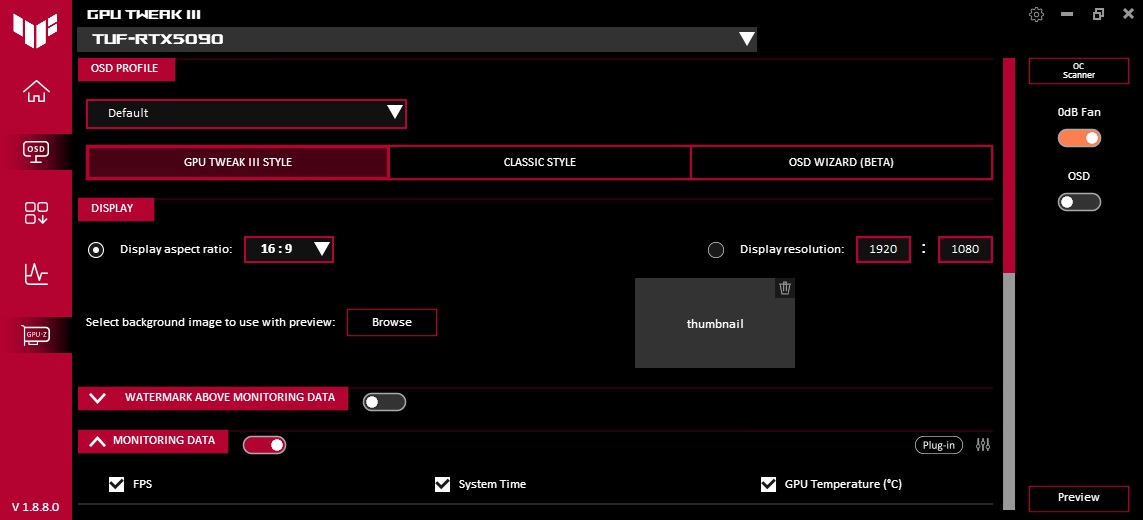This screenshot has width=1143, height=520.
Task: Click the background thumbnail preview box
Action: [714, 323]
